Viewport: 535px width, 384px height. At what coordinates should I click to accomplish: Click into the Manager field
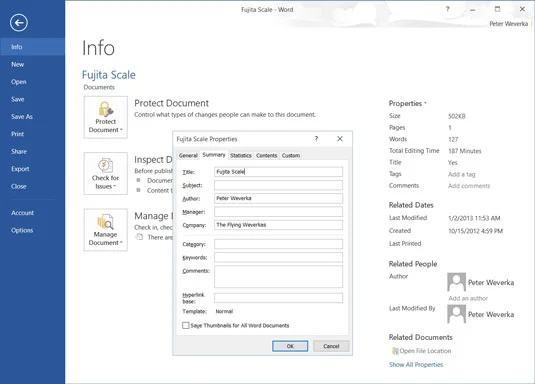coord(278,212)
